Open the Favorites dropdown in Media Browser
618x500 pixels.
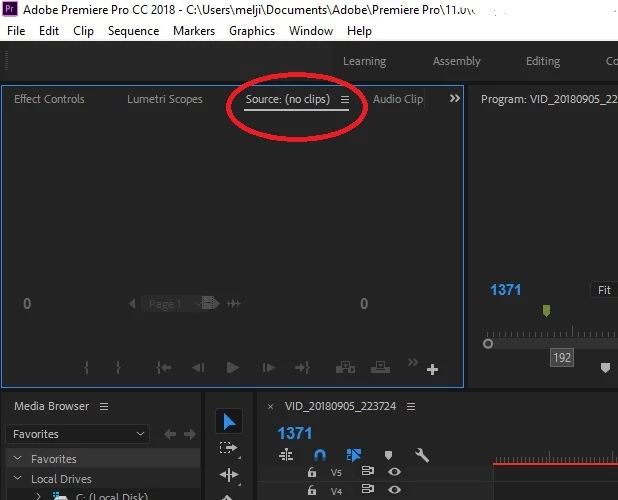(x=78, y=434)
